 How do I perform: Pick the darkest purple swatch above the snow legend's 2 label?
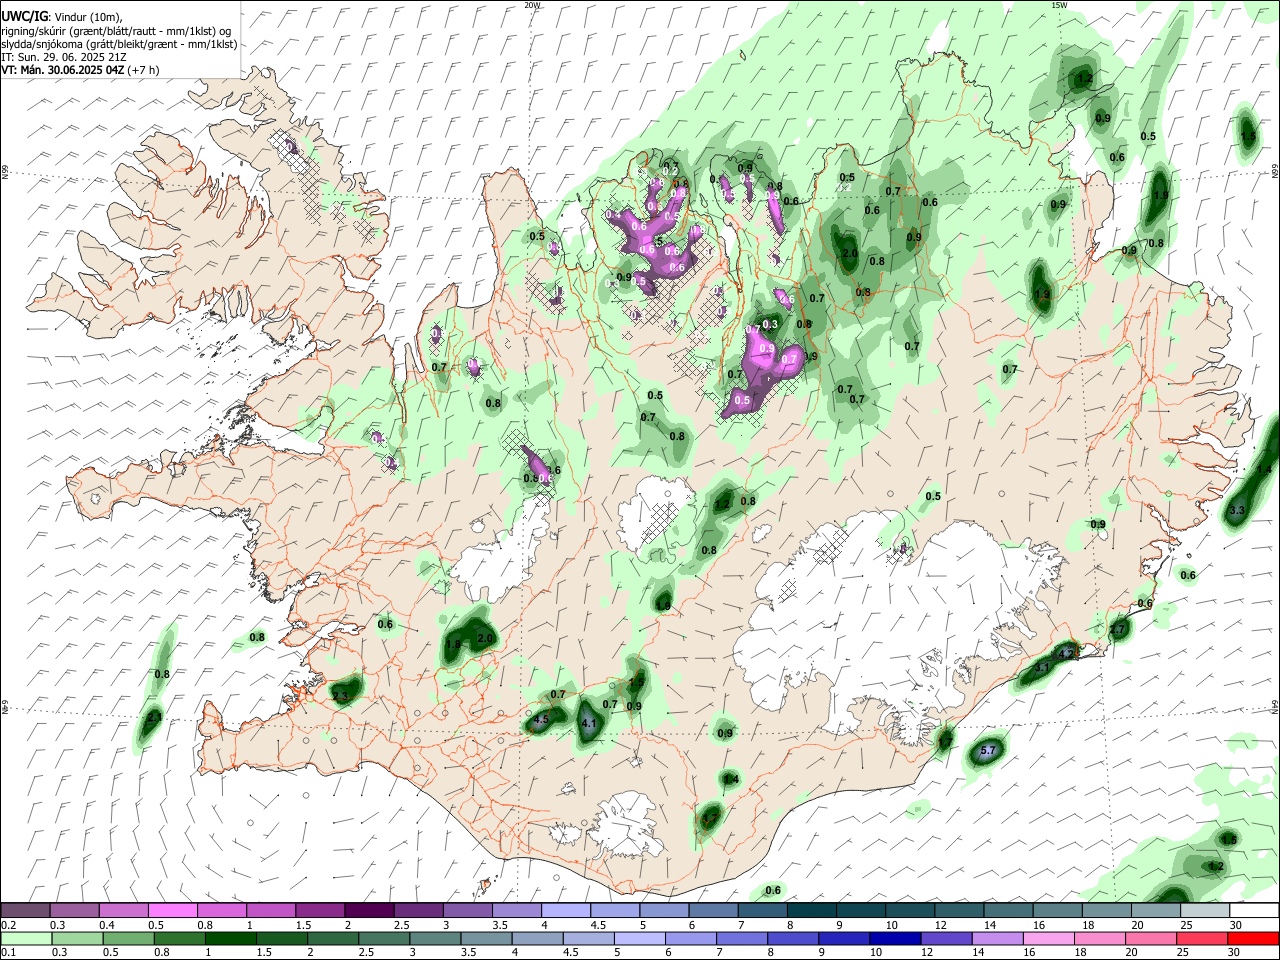point(369,911)
